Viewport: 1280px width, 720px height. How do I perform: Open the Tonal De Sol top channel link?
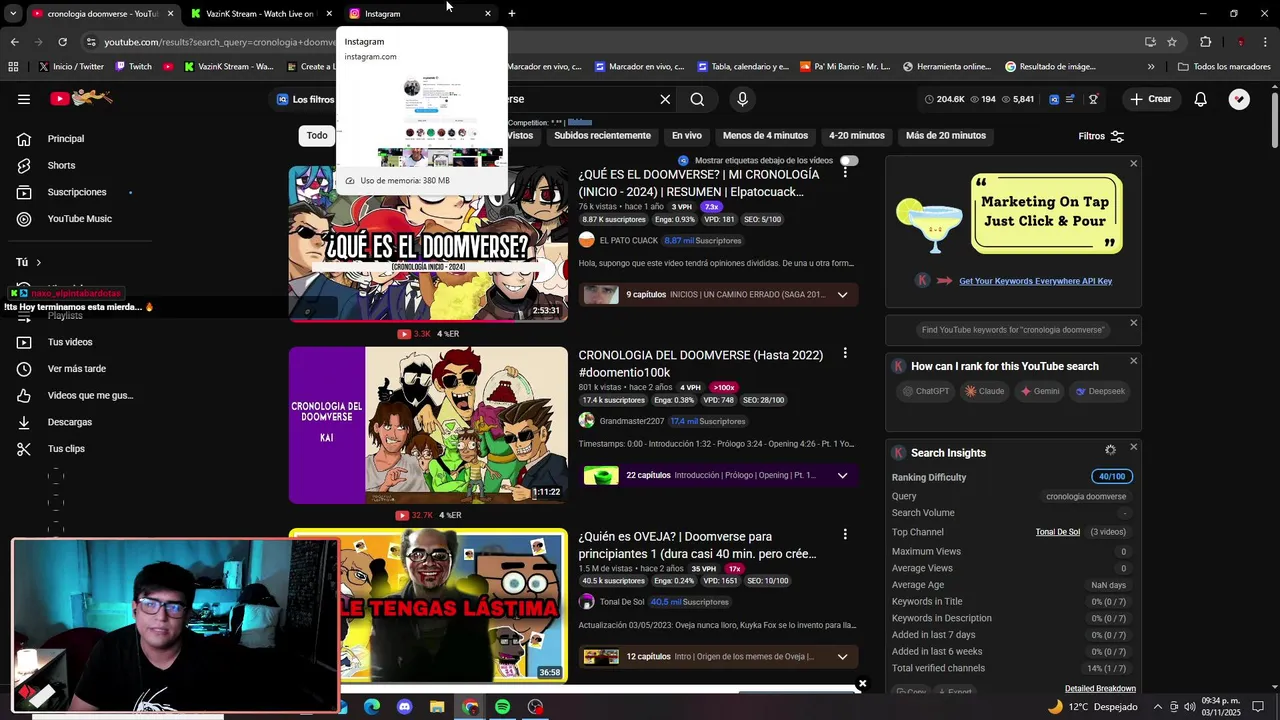click(x=1057, y=532)
